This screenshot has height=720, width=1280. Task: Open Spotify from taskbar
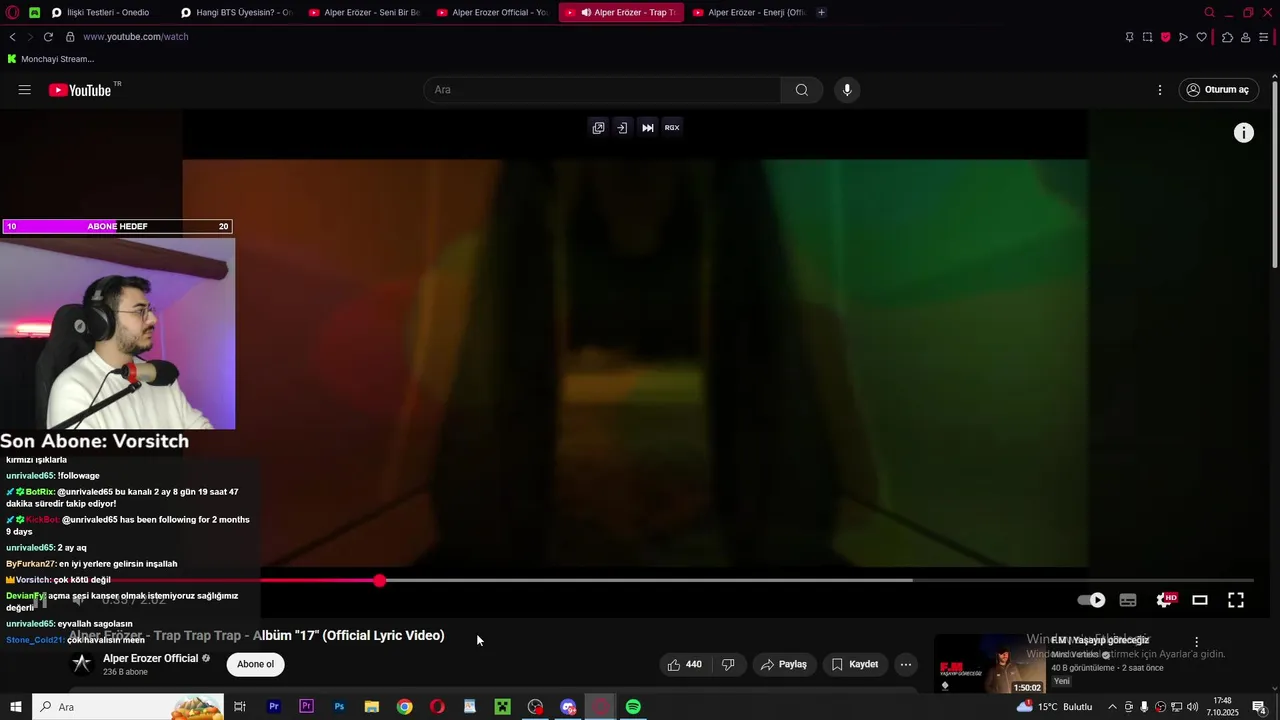point(633,707)
